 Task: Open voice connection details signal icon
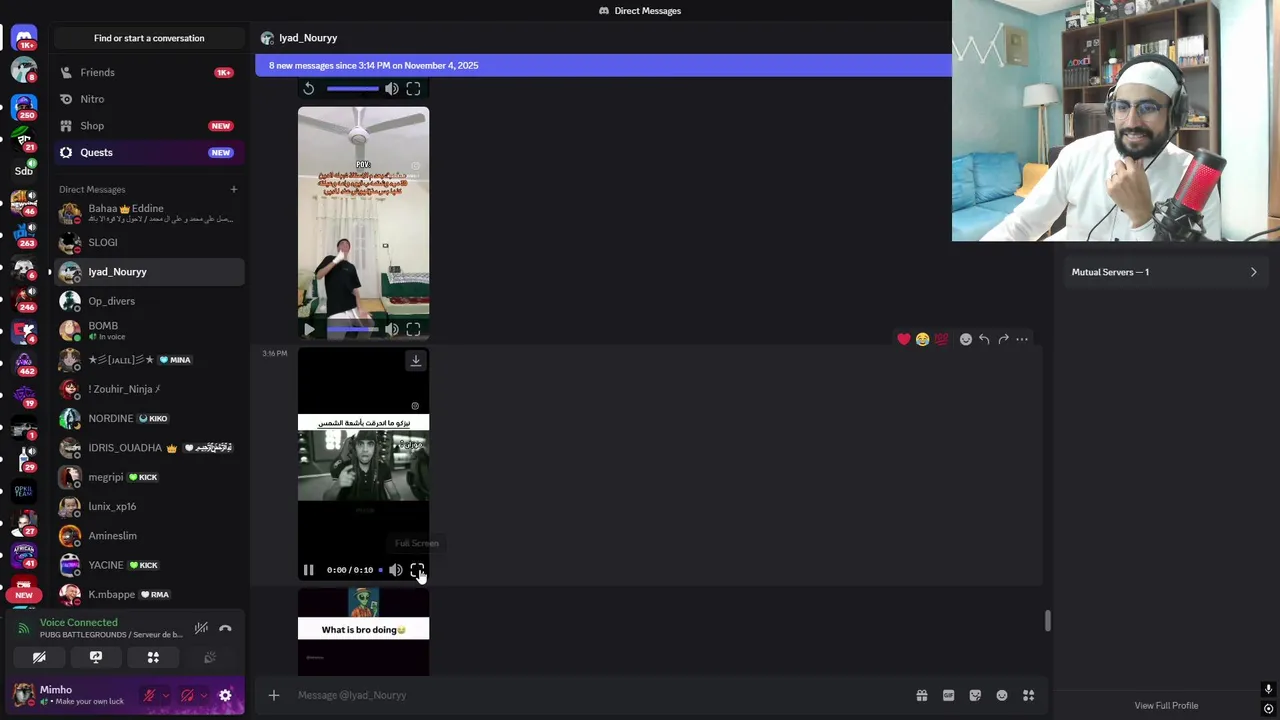point(24,628)
